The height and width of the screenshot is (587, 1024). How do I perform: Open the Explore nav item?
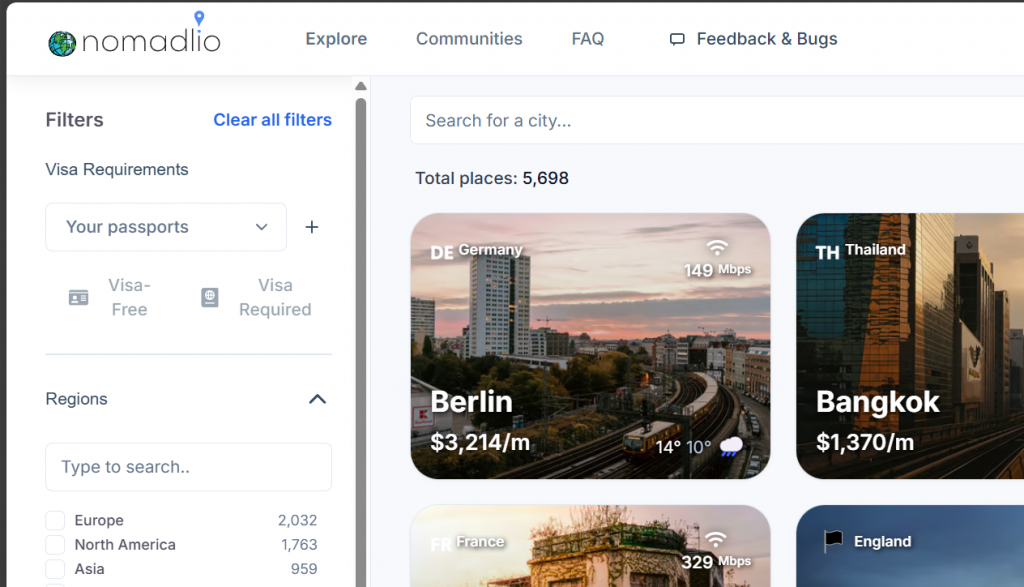(336, 39)
